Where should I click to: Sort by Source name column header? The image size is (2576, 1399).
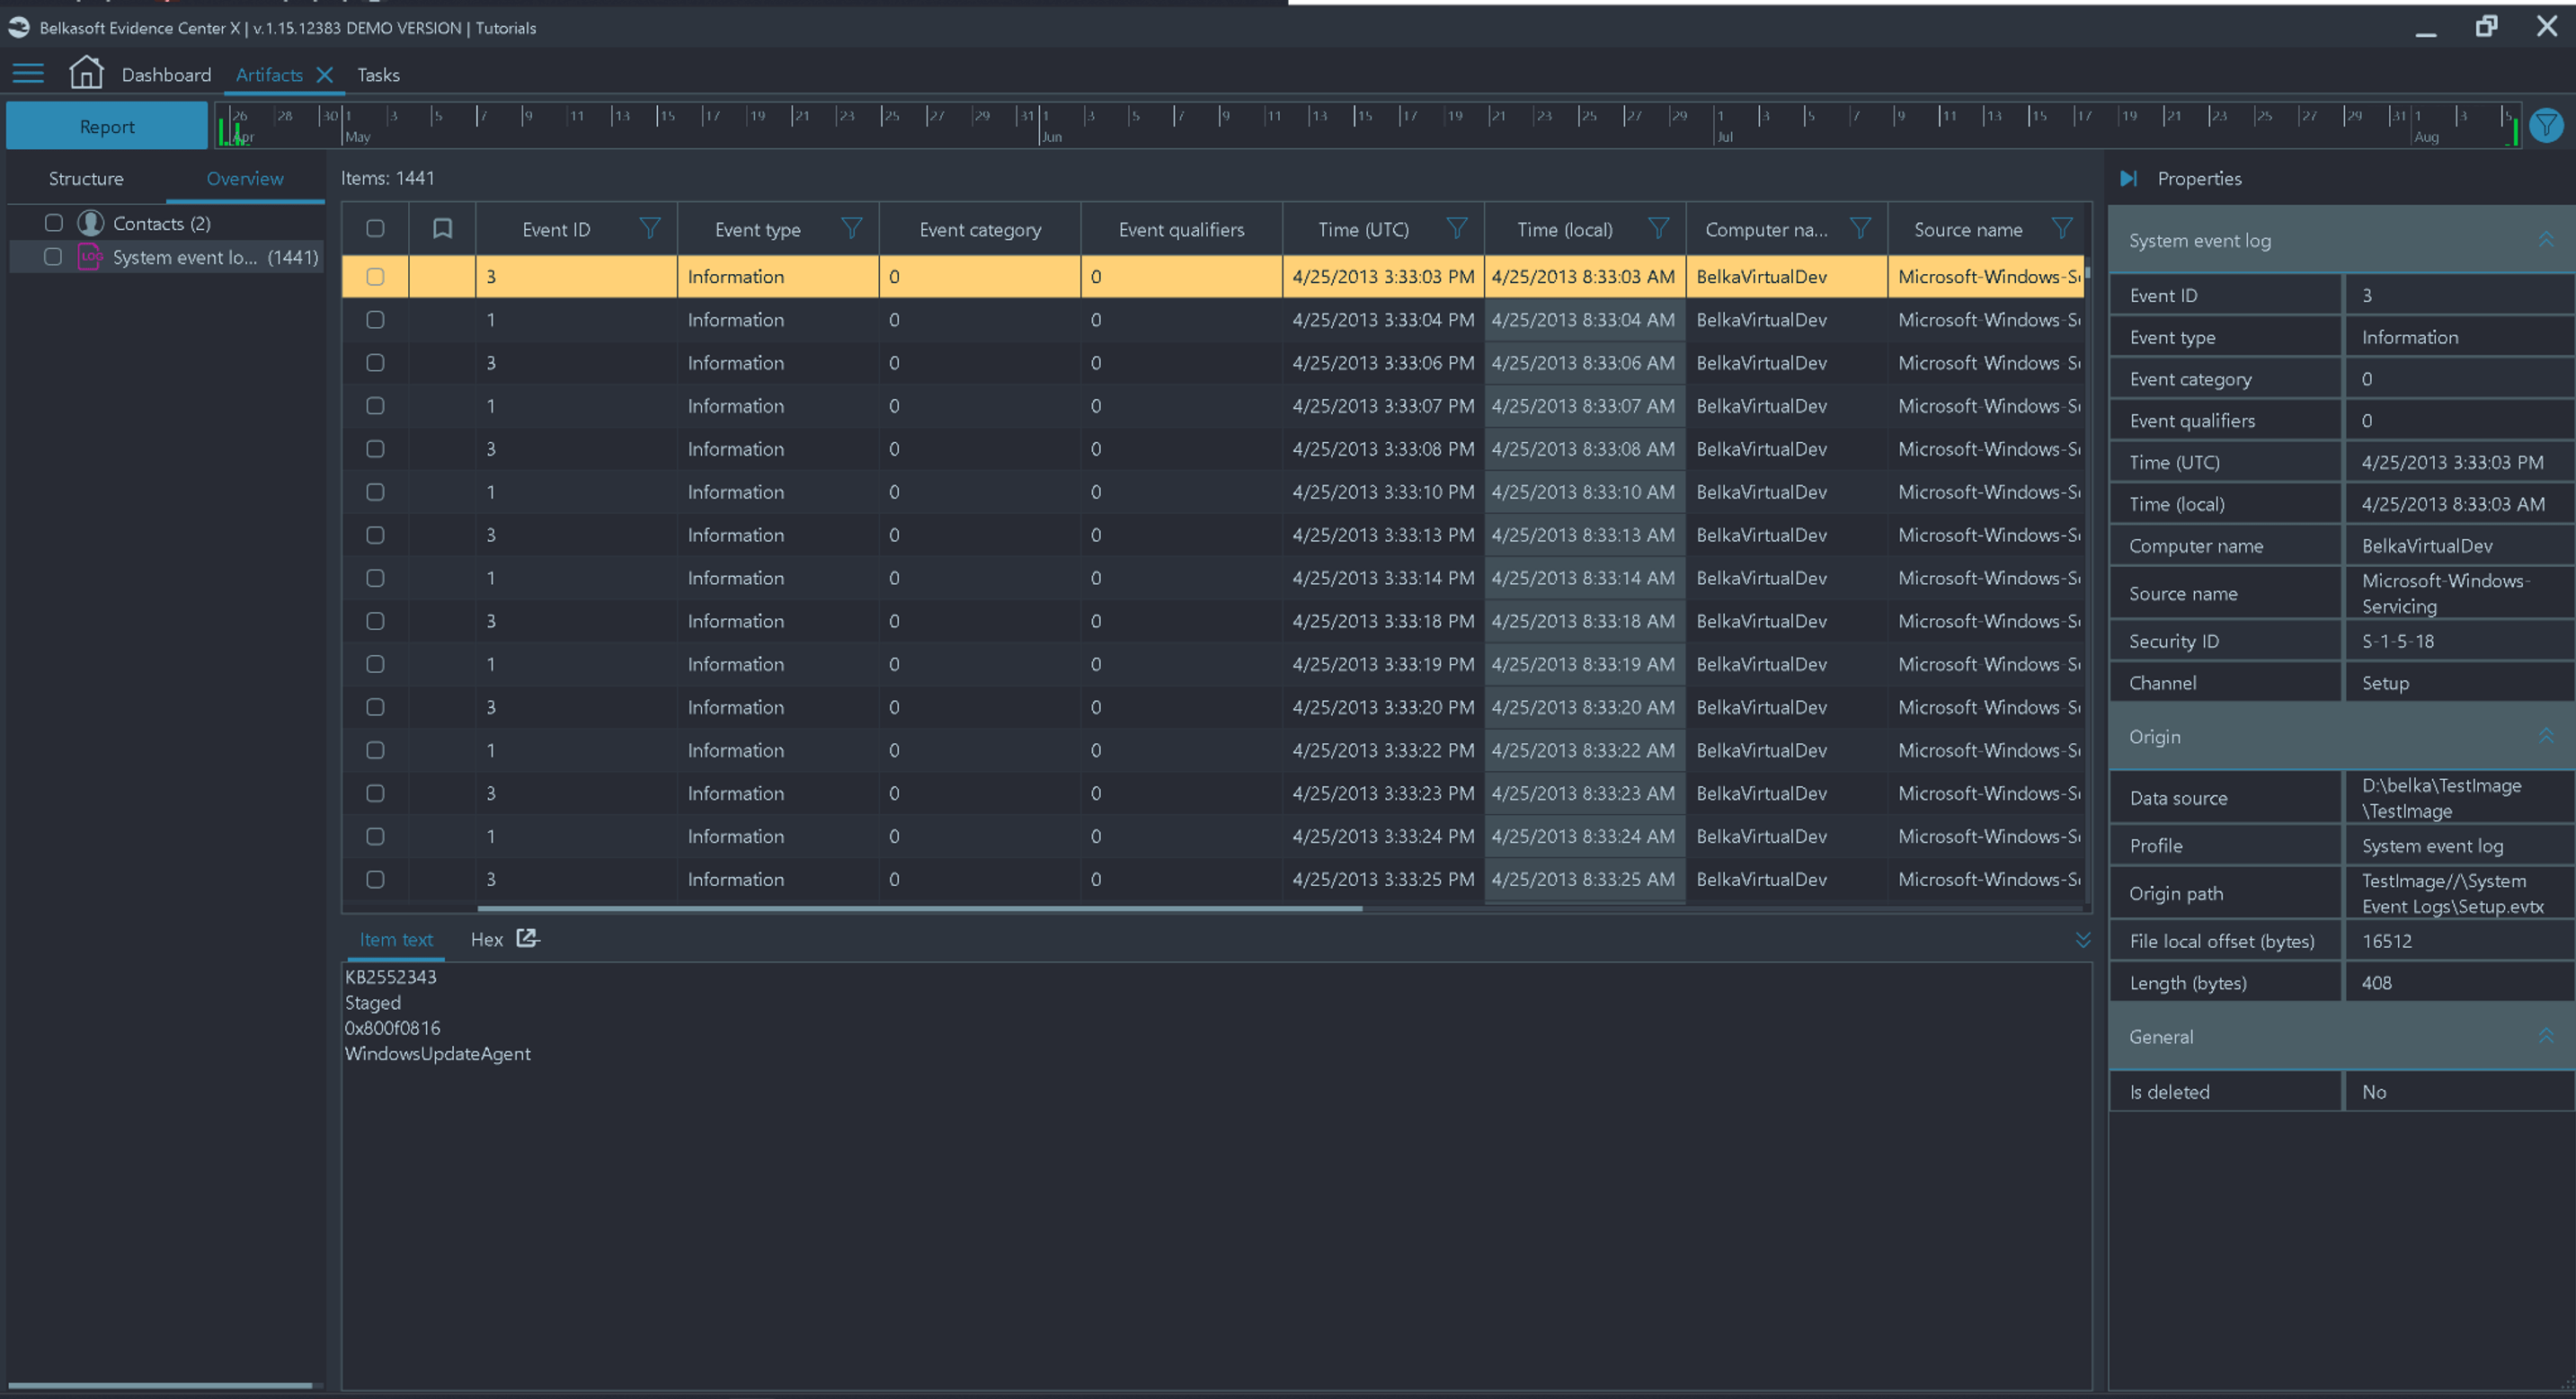tap(1968, 229)
